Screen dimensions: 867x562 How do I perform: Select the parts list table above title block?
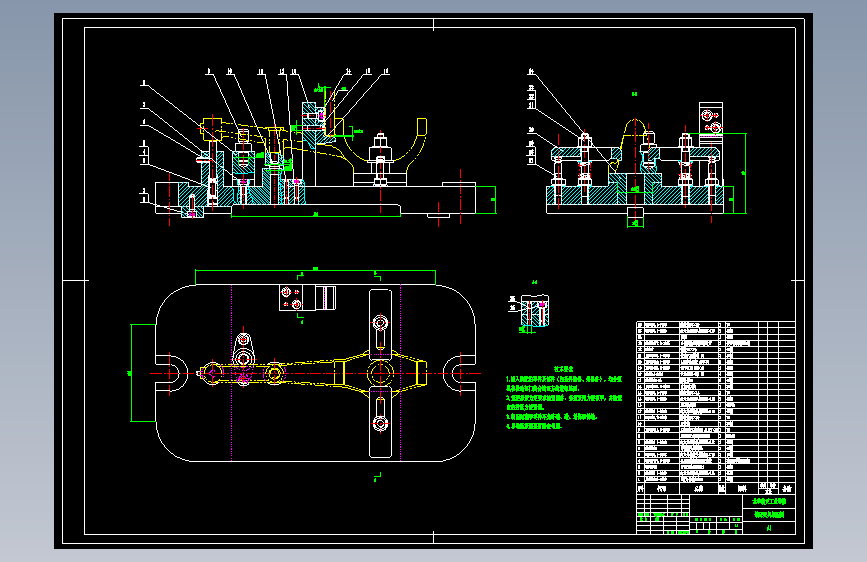tap(716, 408)
